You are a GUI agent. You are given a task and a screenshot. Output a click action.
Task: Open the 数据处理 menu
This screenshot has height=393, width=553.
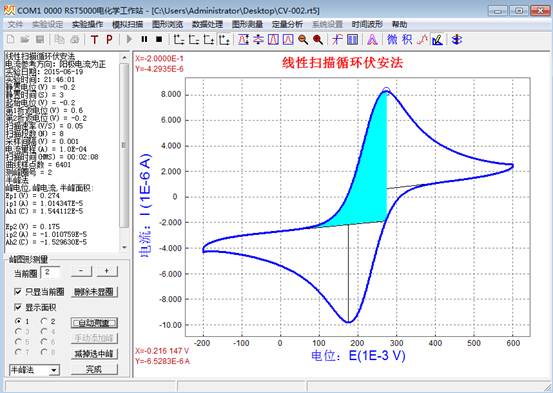(207, 24)
